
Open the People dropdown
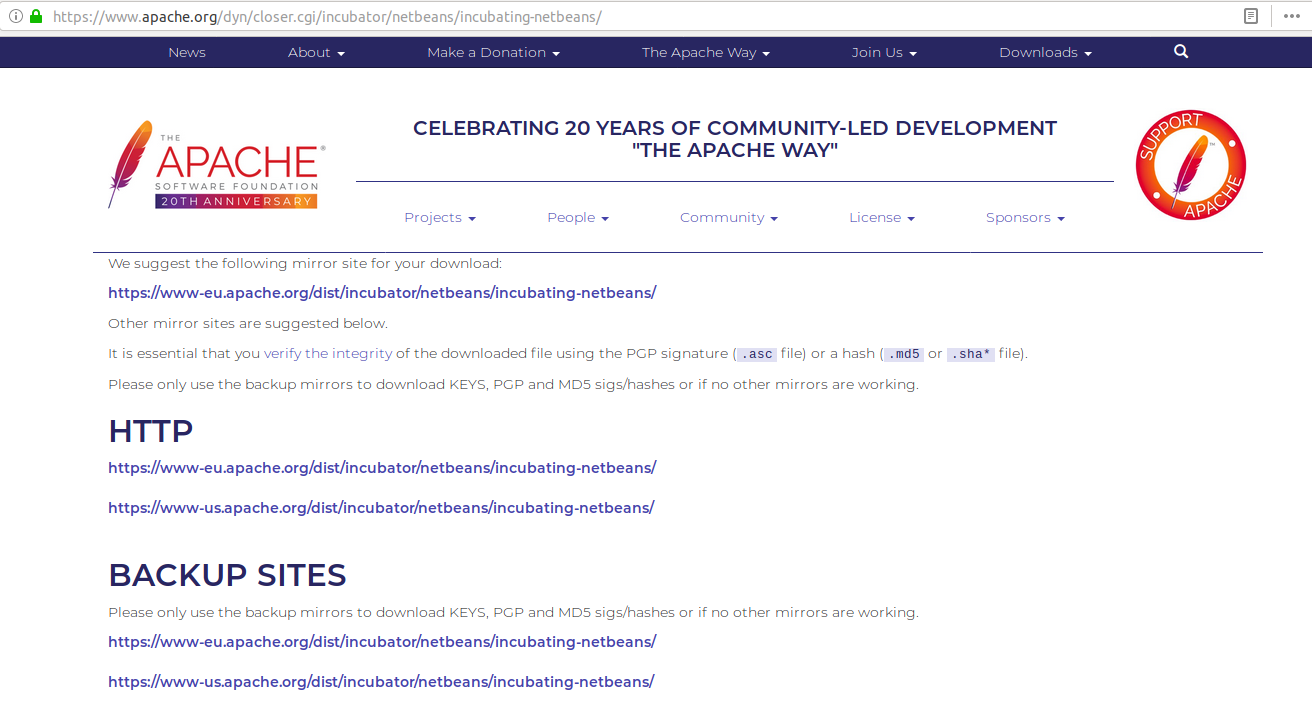click(578, 218)
